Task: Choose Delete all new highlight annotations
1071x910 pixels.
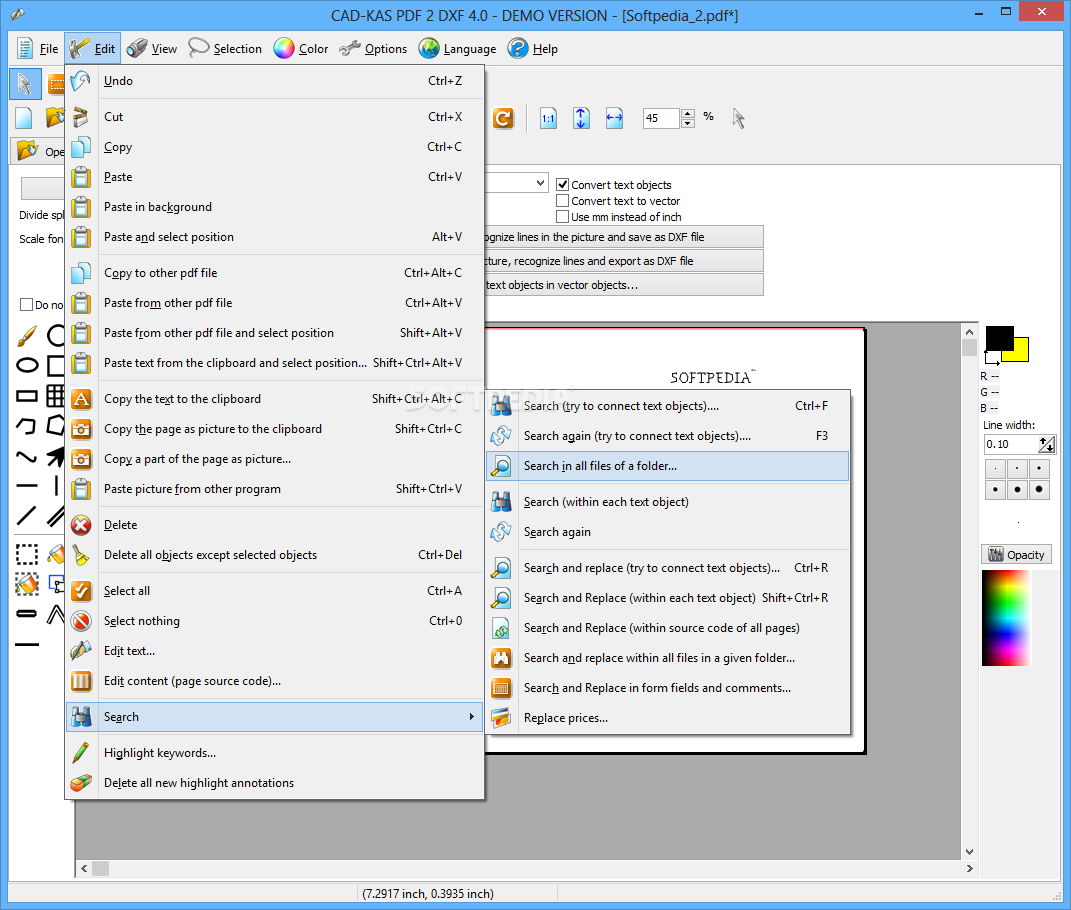Action: 275,783
